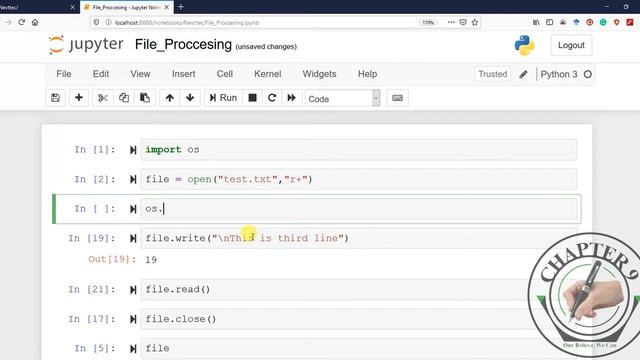The width and height of the screenshot is (640, 360).
Task: Run the selected cell
Action: 223,98
